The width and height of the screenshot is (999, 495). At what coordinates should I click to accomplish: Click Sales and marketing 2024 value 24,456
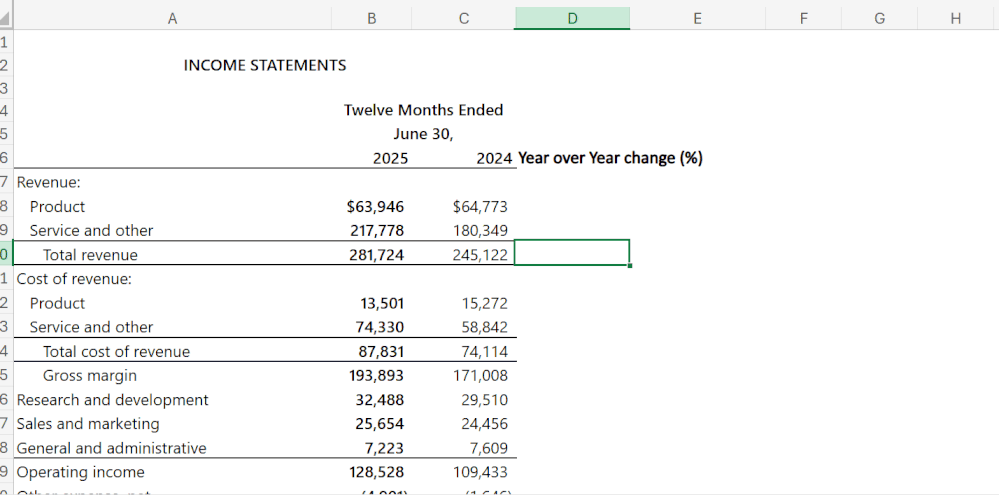[484, 424]
